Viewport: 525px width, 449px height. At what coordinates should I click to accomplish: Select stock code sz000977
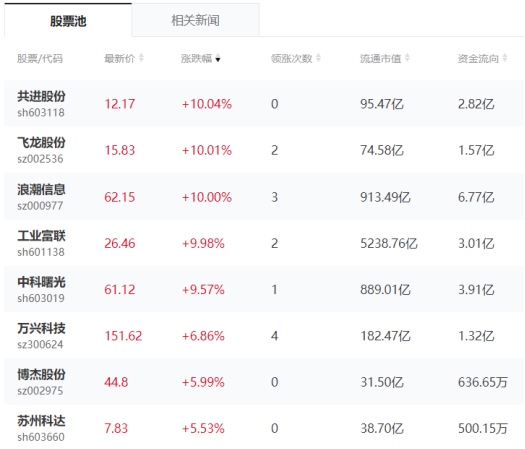click(x=40, y=206)
